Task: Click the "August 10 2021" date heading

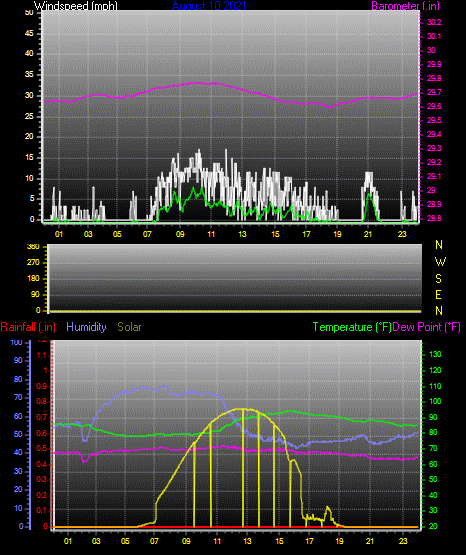Action: click(209, 6)
